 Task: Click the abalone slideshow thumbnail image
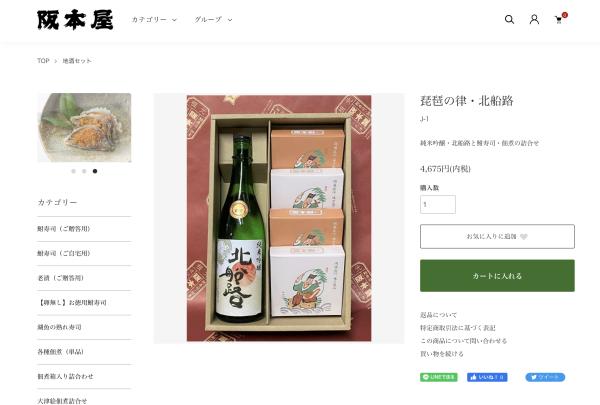(84, 127)
